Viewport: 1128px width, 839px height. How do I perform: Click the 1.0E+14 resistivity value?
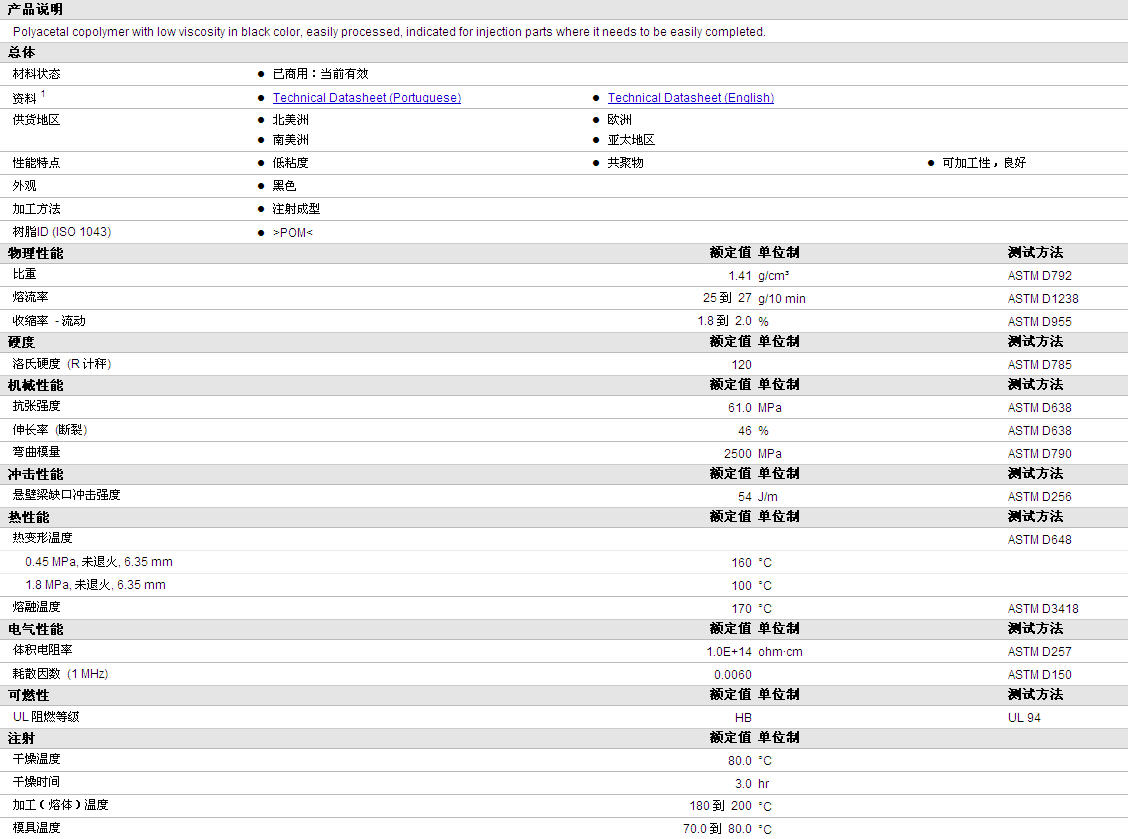729,652
